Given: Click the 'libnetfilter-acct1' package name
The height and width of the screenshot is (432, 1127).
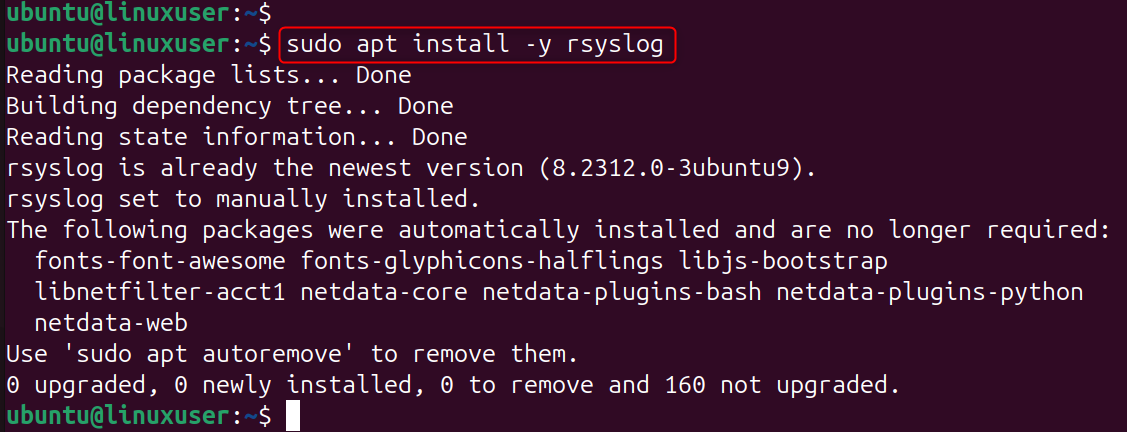Looking at the screenshot, I should [159, 292].
